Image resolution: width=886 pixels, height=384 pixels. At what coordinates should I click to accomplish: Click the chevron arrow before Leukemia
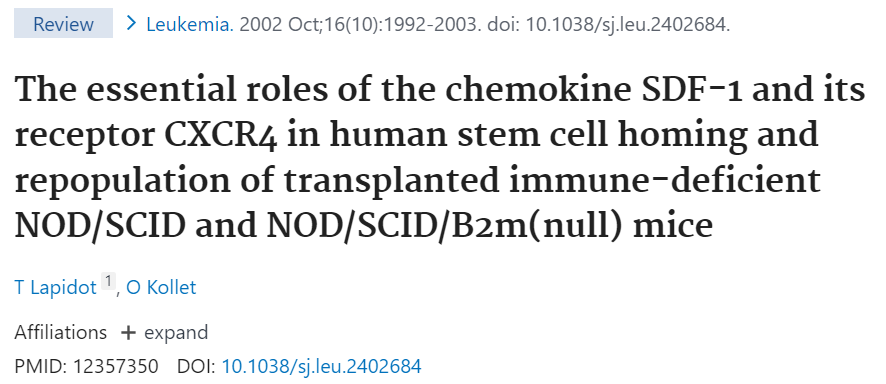(x=132, y=24)
